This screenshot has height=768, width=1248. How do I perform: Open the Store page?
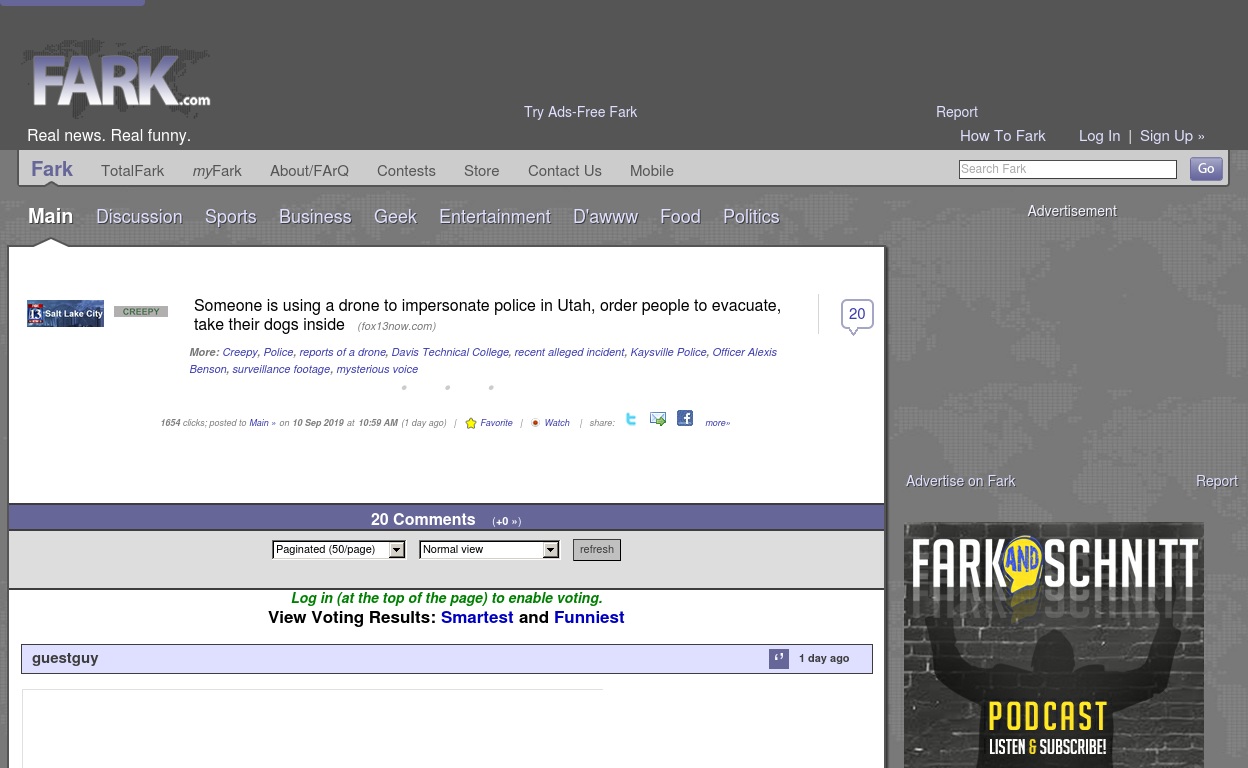[482, 171]
